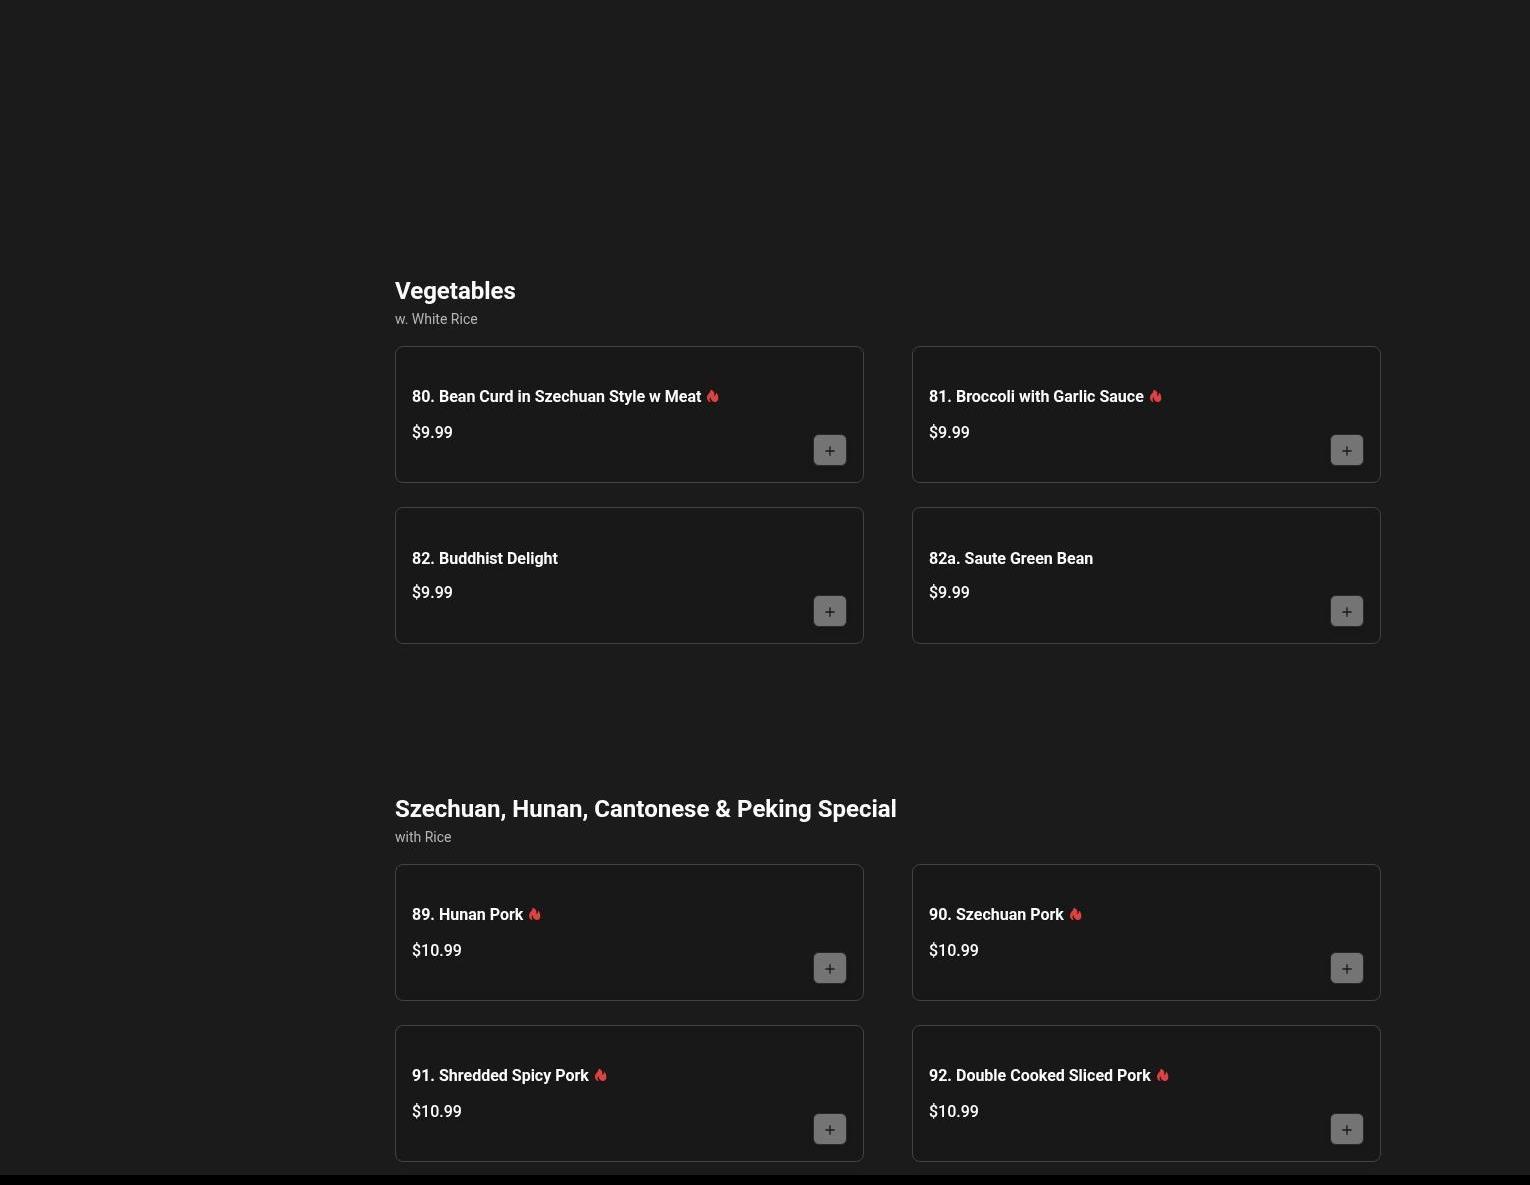Click the flame icon beside Szechuan Pork
This screenshot has width=1530, height=1185.
[x=1076, y=914]
